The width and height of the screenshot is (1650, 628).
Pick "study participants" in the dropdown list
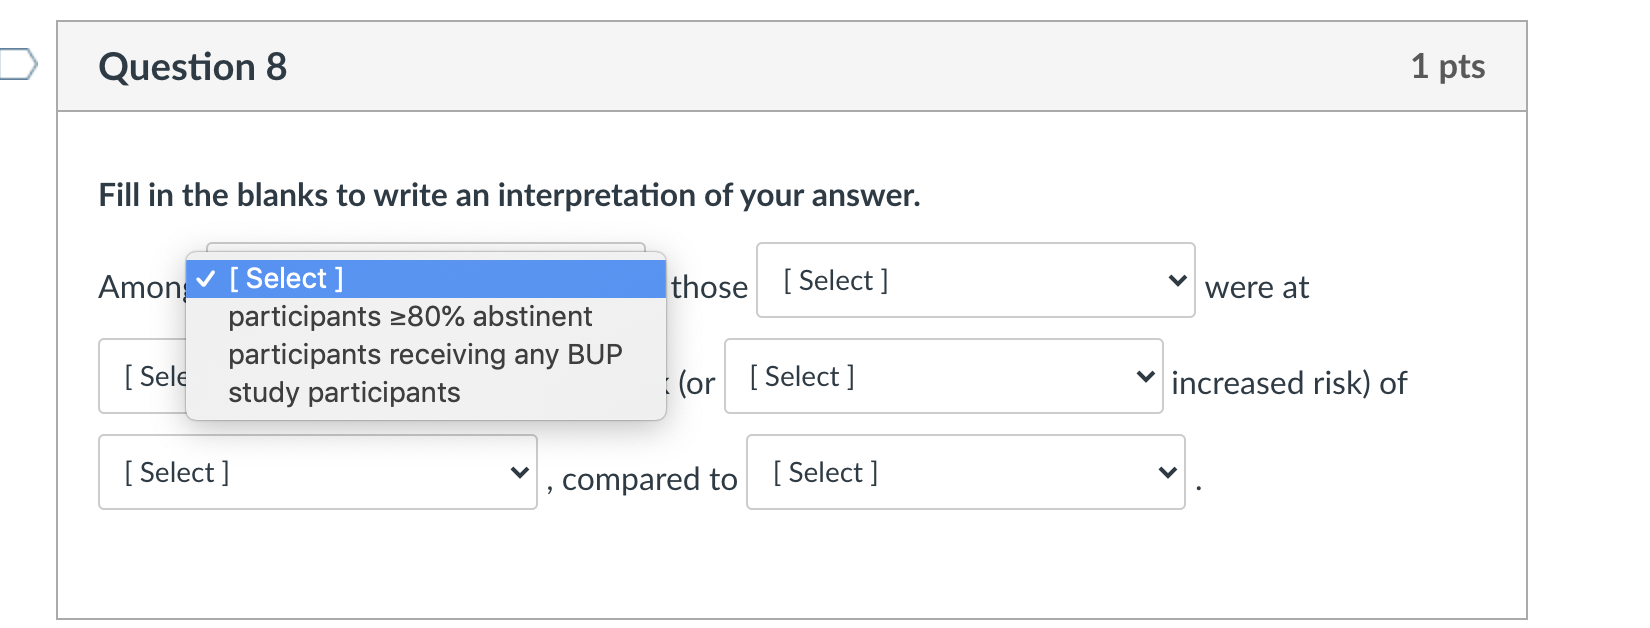point(344,393)
